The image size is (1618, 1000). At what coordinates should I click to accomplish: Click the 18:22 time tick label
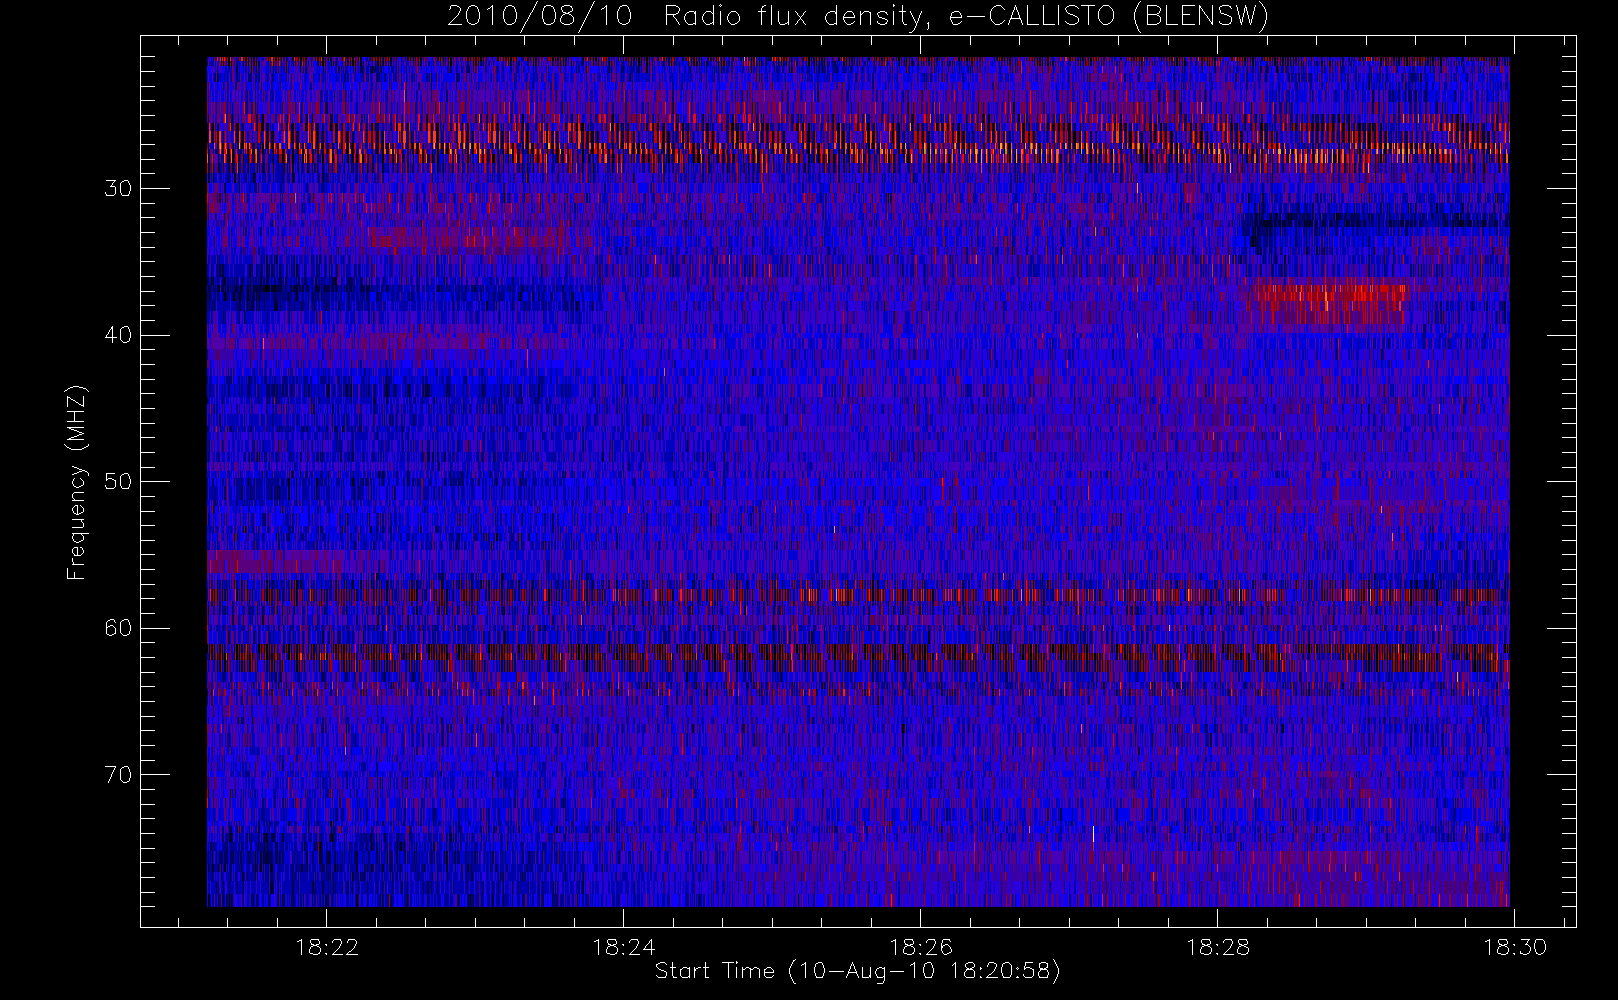327,947
